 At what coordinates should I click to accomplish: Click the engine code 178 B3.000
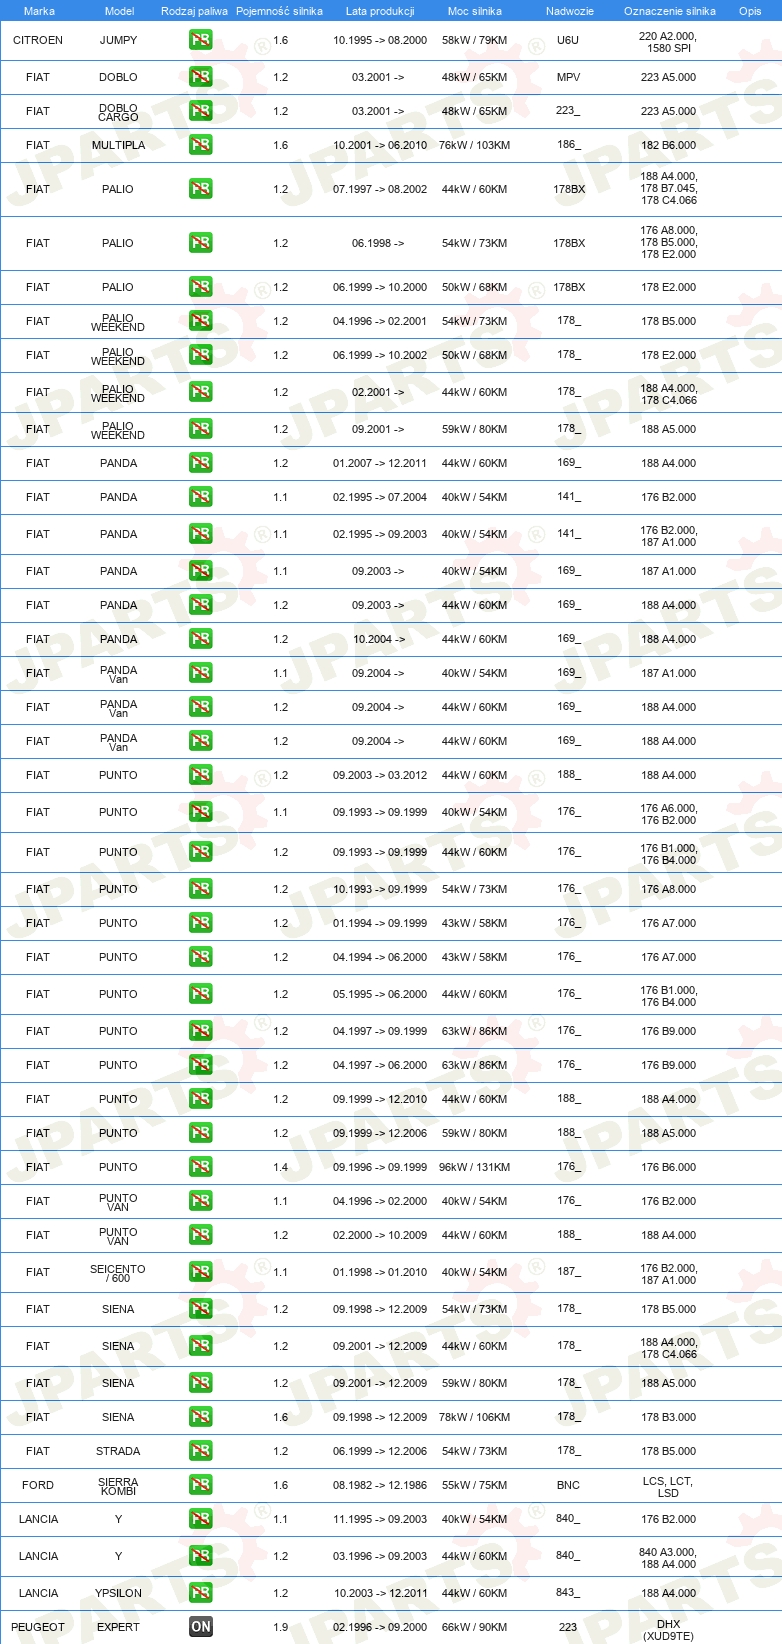coord(668,1417)
